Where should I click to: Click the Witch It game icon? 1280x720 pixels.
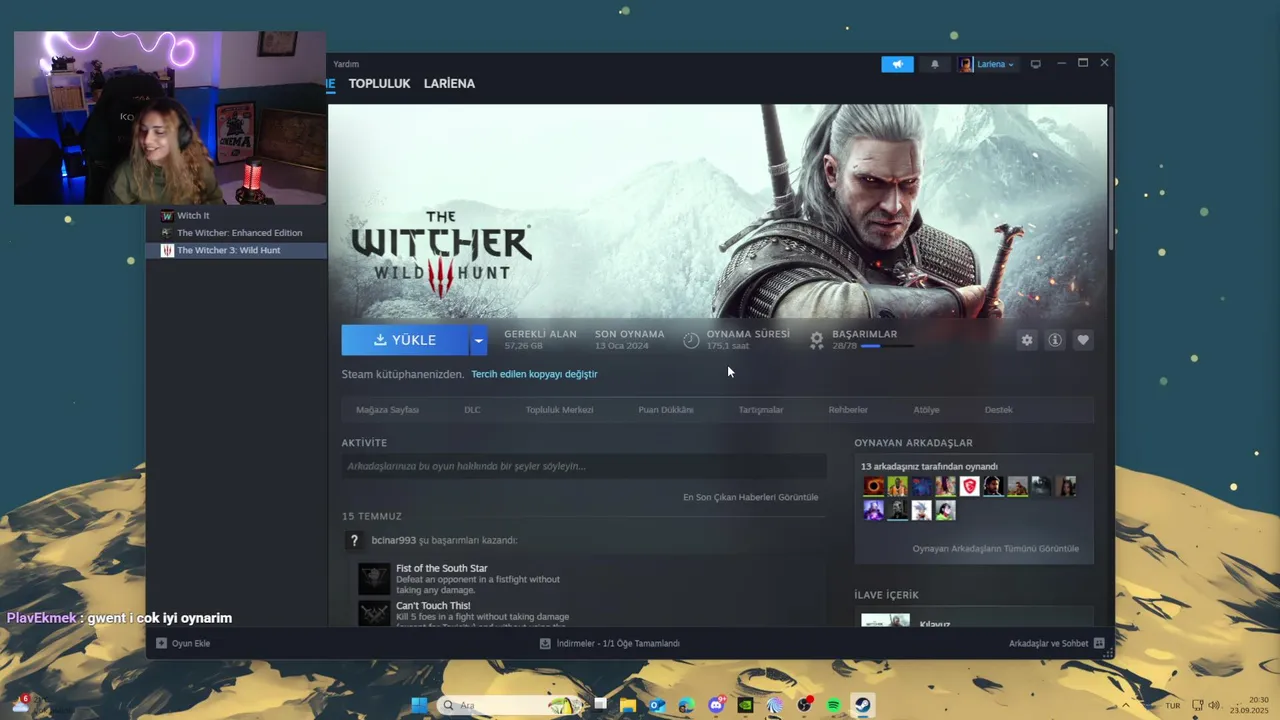[x=167, y=215]
